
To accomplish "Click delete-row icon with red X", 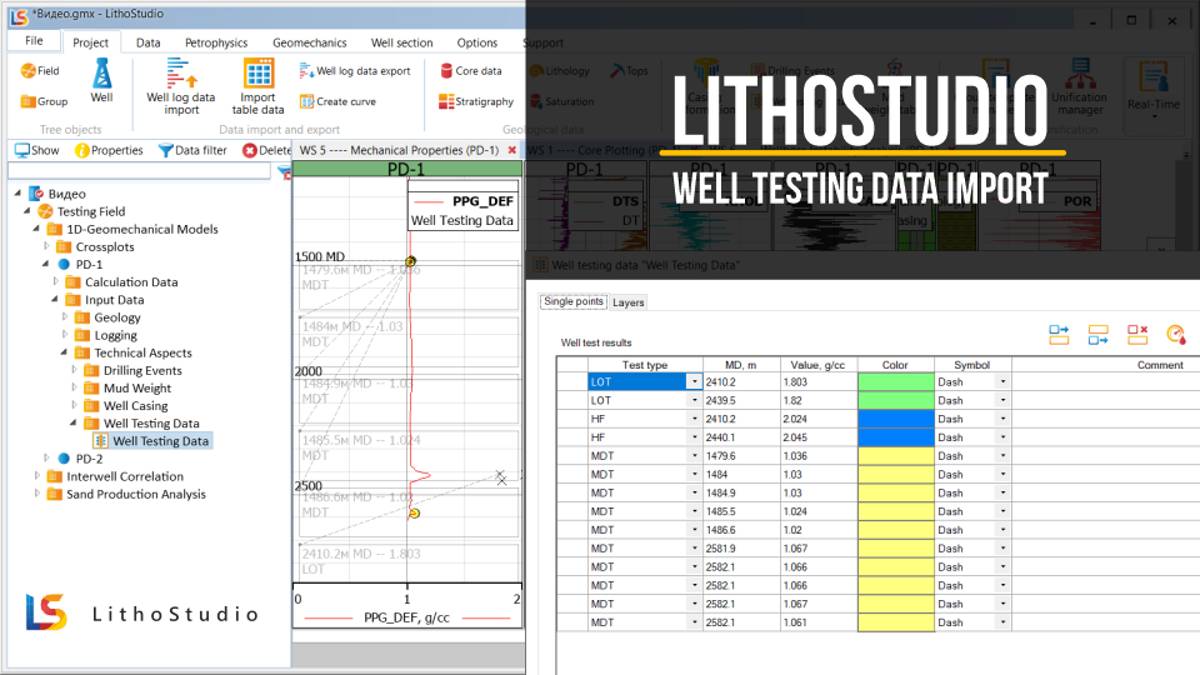I will click(1137, 335).
